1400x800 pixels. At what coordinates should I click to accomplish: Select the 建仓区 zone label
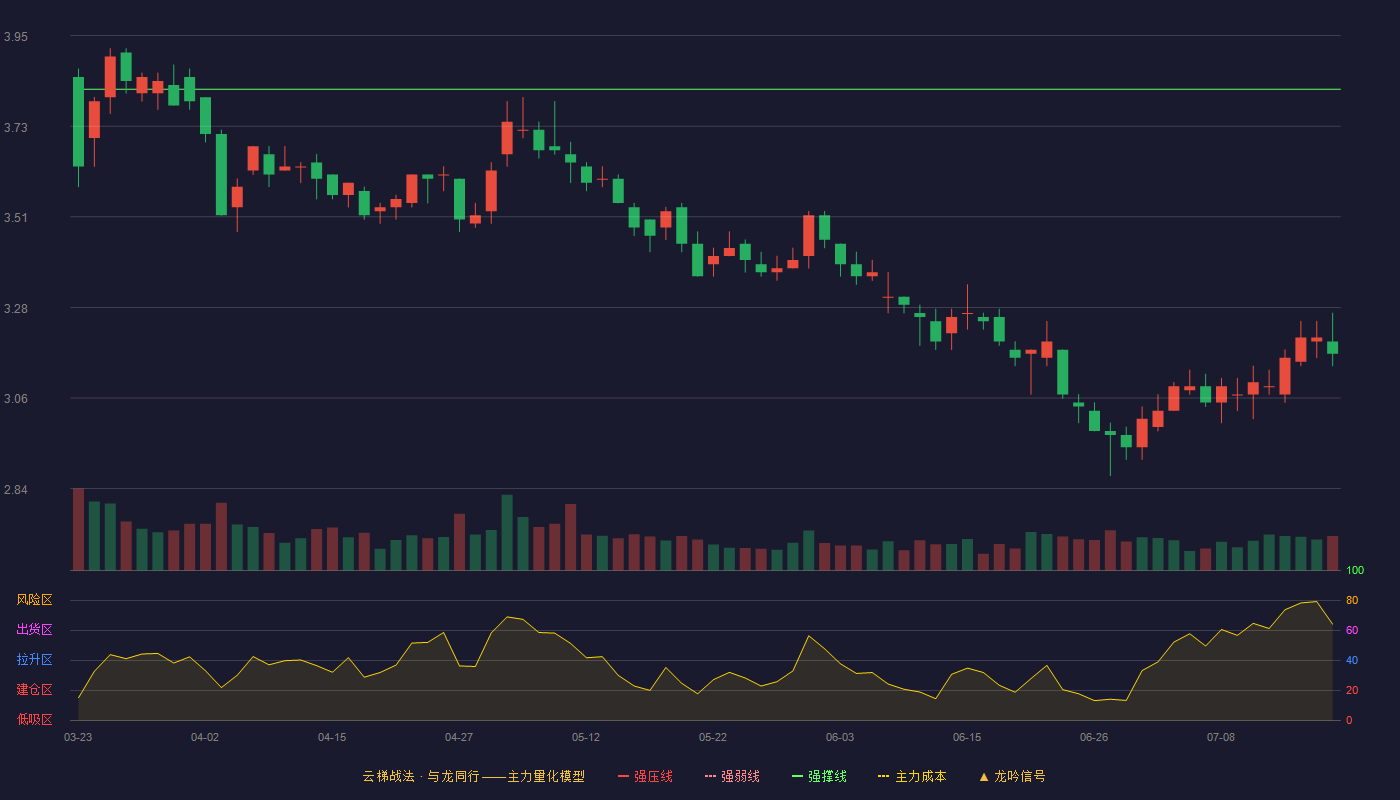coord(34,690)
